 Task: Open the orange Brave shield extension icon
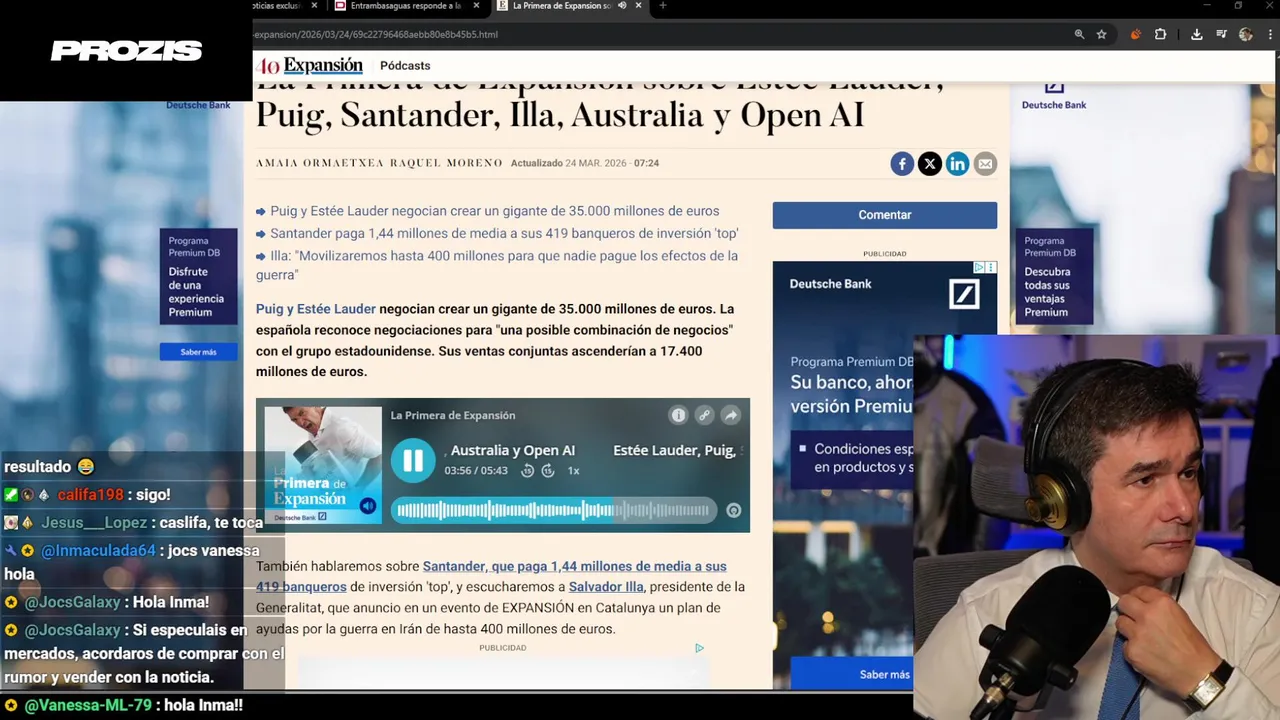pyautogui.click(x=1135, y=34)
